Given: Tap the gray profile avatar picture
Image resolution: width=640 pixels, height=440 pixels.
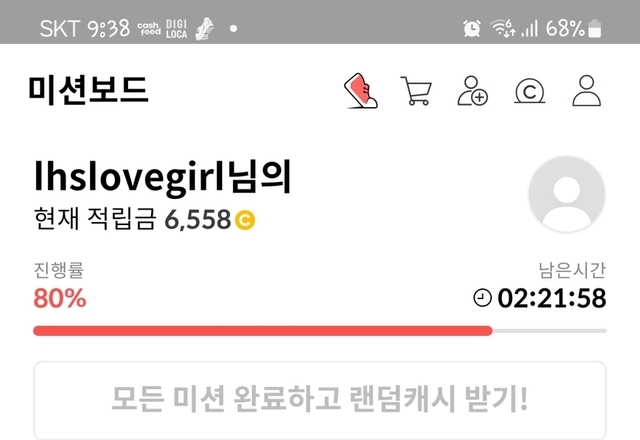Looking at the screenshot, I should click(x=567, y=194).
